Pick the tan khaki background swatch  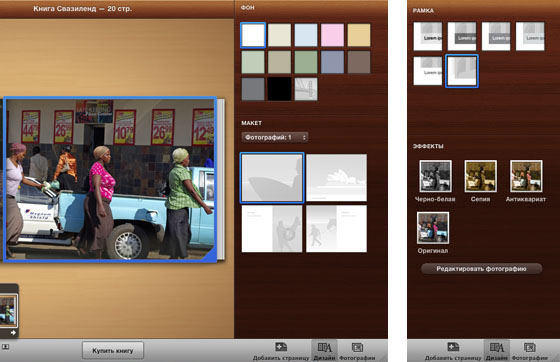[x=279, y=62]
